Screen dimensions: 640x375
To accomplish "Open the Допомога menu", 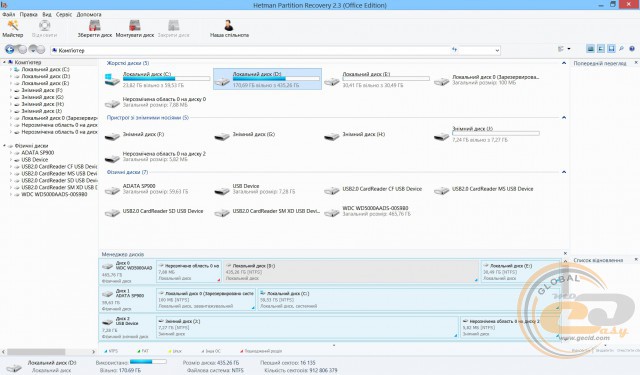I will click(x=89, y=14).
